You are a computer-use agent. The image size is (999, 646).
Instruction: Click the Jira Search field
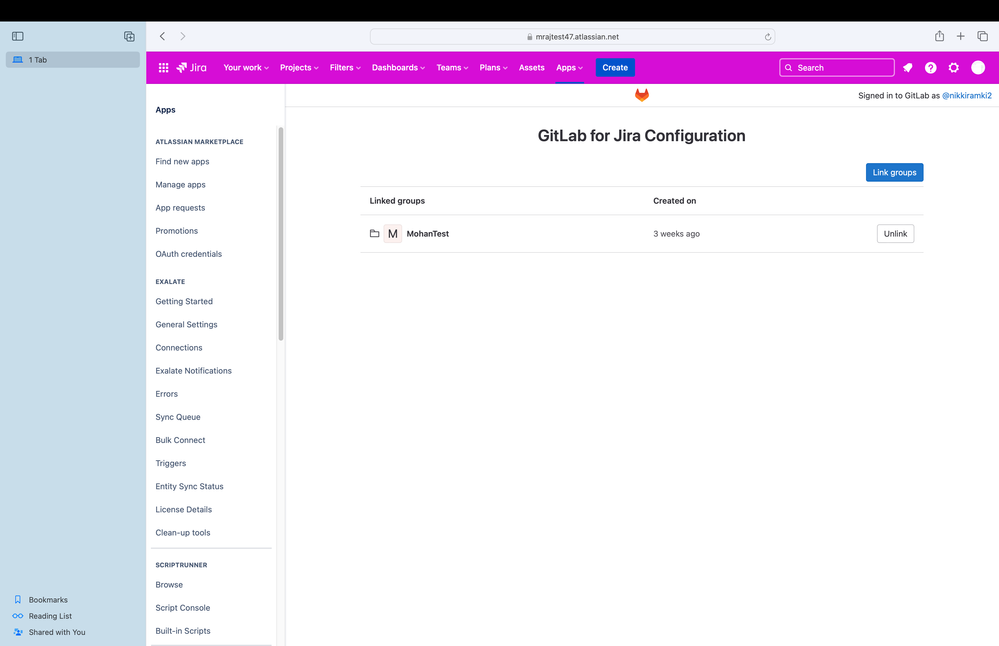pos(837,68)
